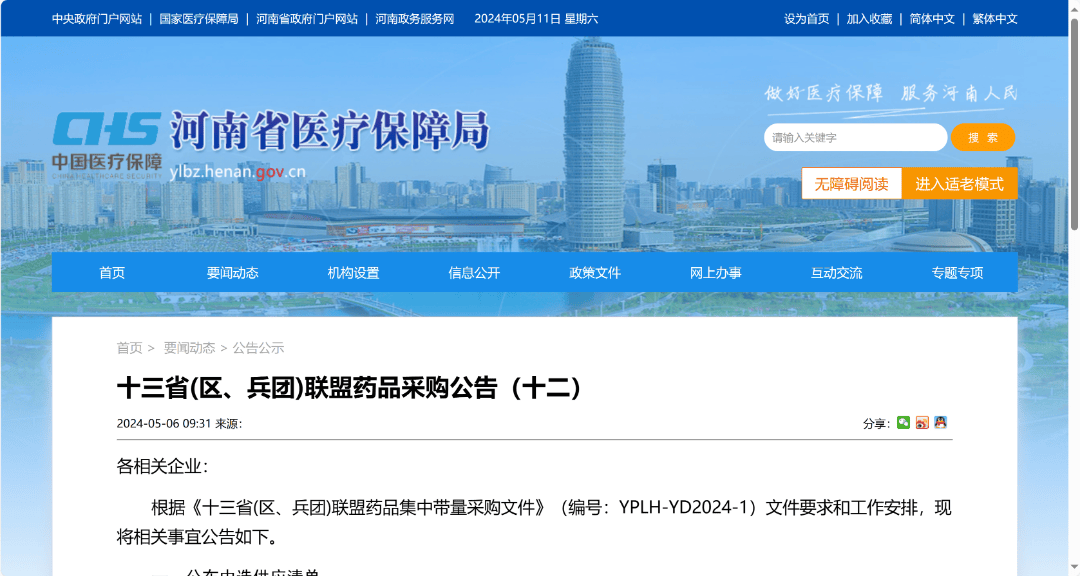Click the keyword search input box
Screen dimensions: 1080x576
click(855, 137)
